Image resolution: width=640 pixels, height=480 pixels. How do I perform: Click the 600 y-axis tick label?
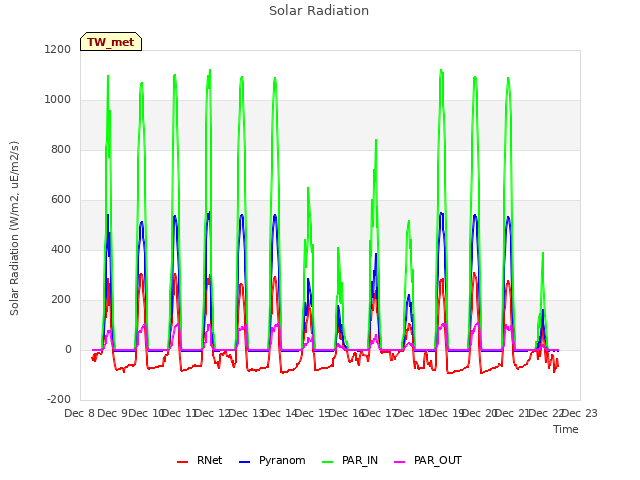(x=61, y=200)
